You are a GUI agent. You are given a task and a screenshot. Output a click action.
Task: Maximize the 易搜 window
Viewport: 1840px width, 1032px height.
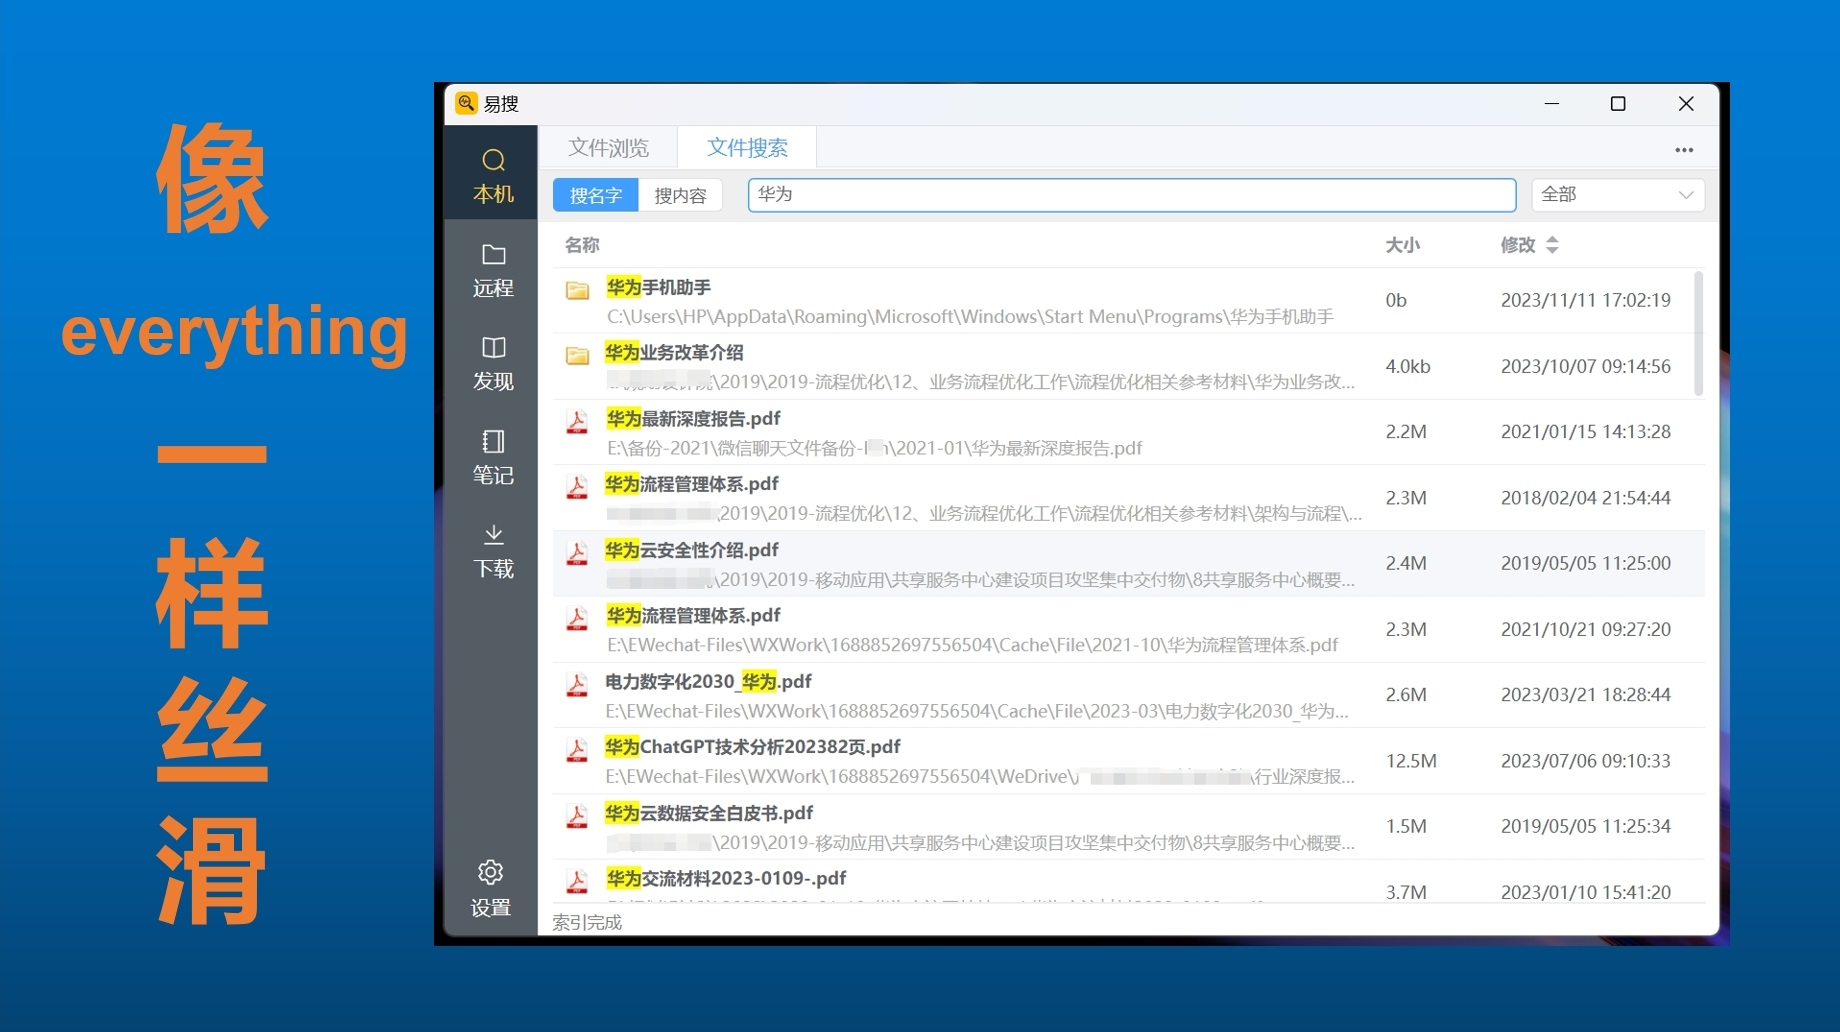(1618, 103)
